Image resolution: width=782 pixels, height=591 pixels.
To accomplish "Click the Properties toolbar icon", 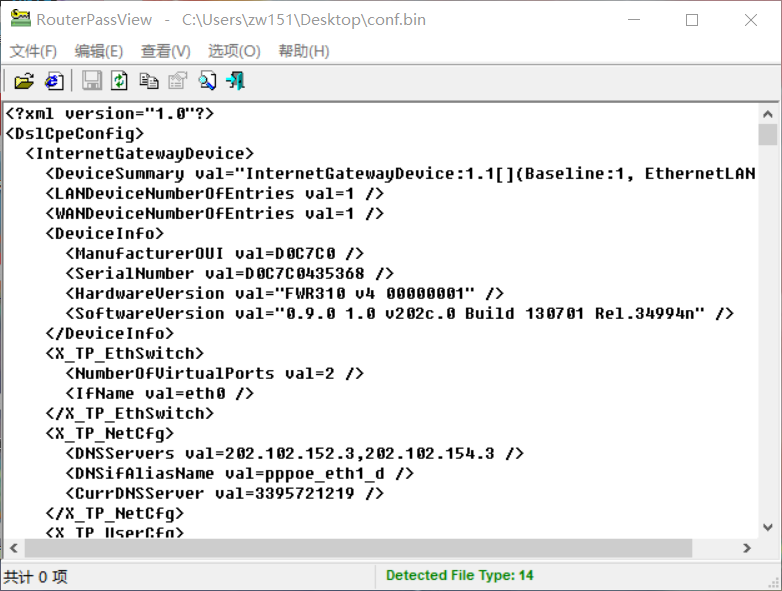I will (178, 81).
